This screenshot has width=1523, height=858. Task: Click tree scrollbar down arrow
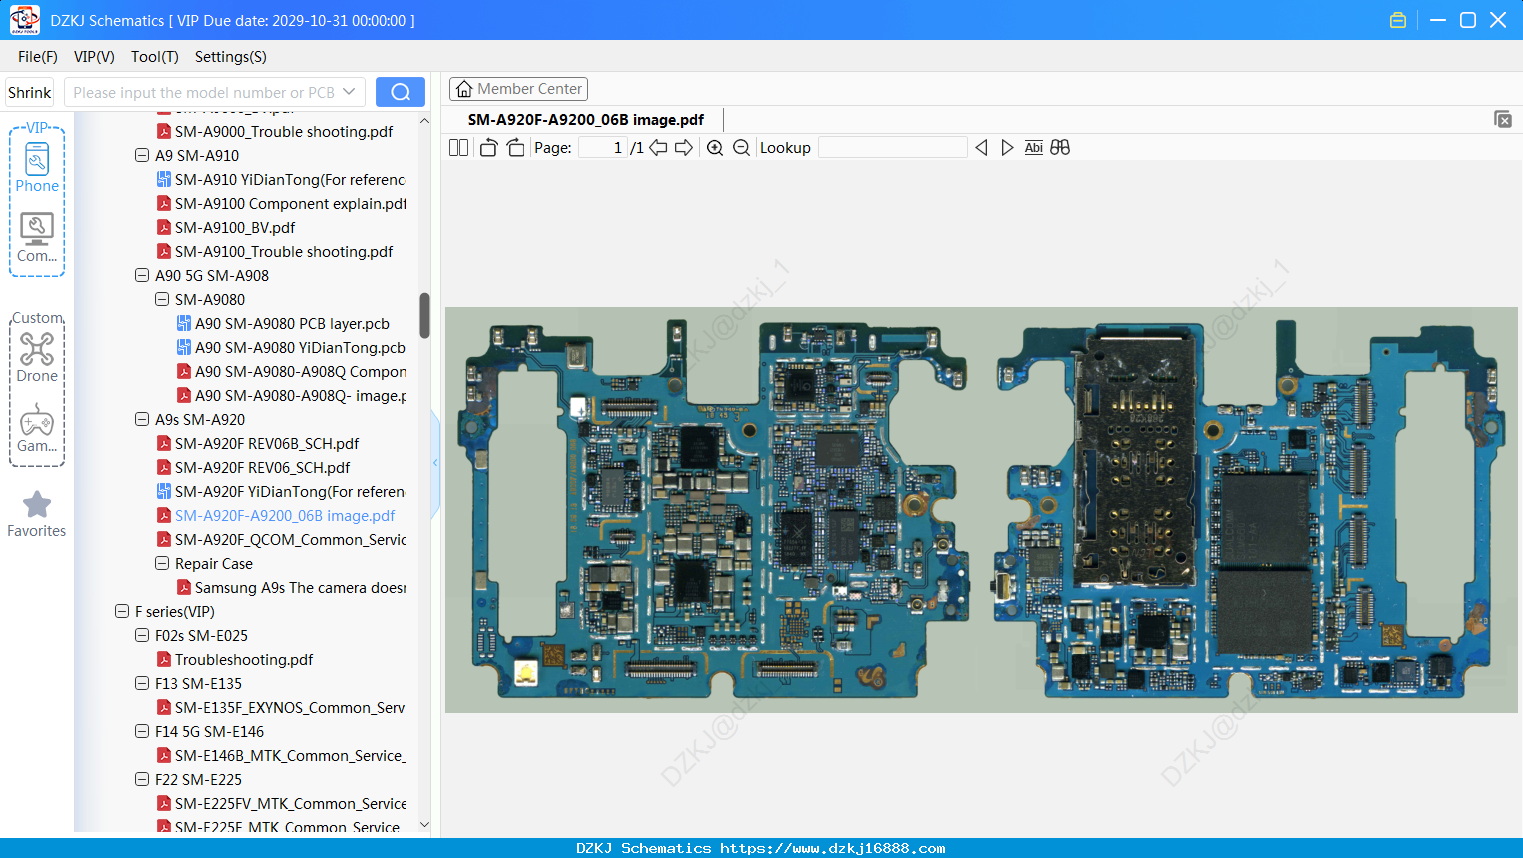point(424,825)
